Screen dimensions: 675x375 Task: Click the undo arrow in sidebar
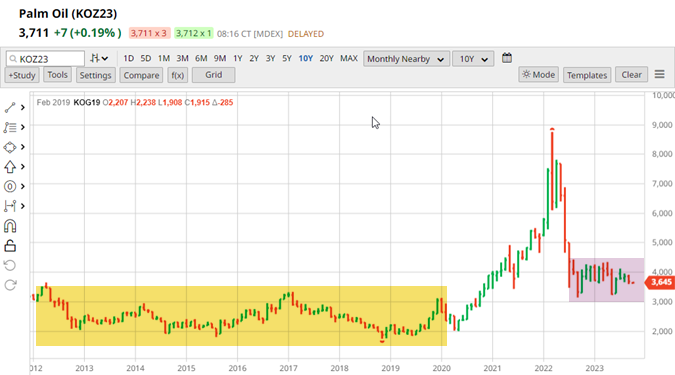pos(10,265)
